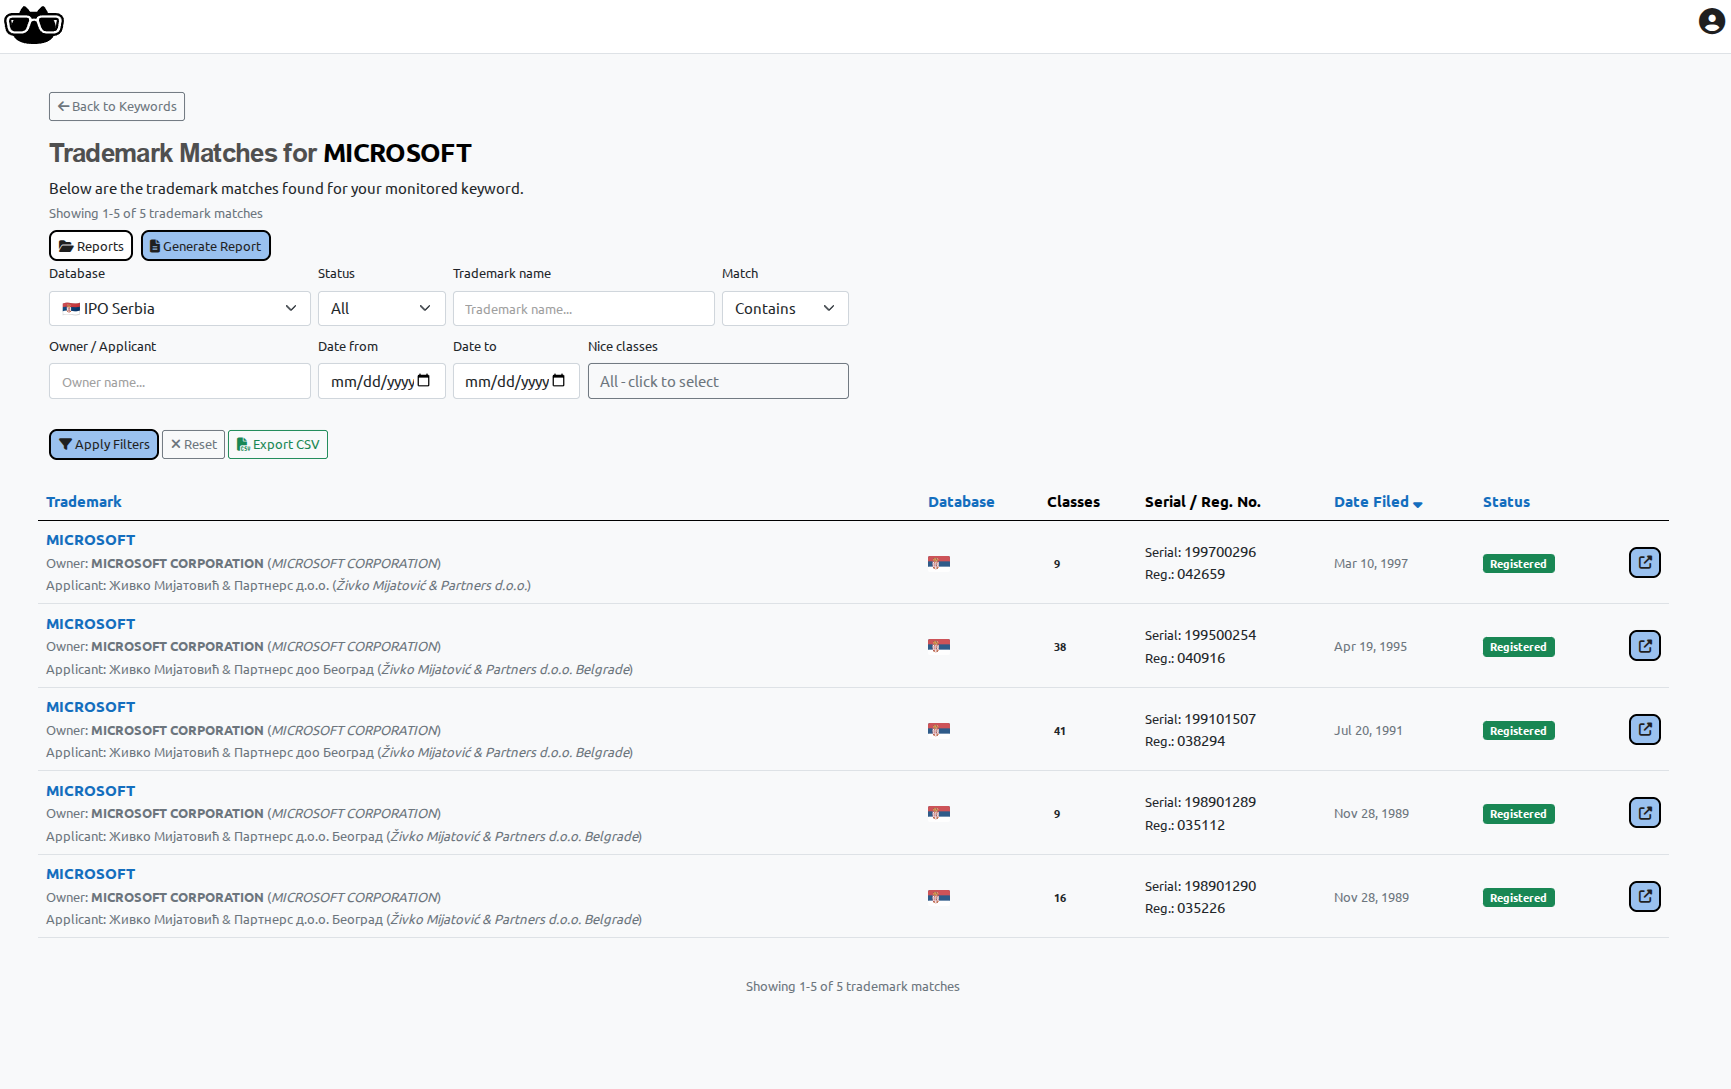Screen dimensions: 1731x1089
Task: Open external link for serial 199101507
Action: click(1645, 730)
